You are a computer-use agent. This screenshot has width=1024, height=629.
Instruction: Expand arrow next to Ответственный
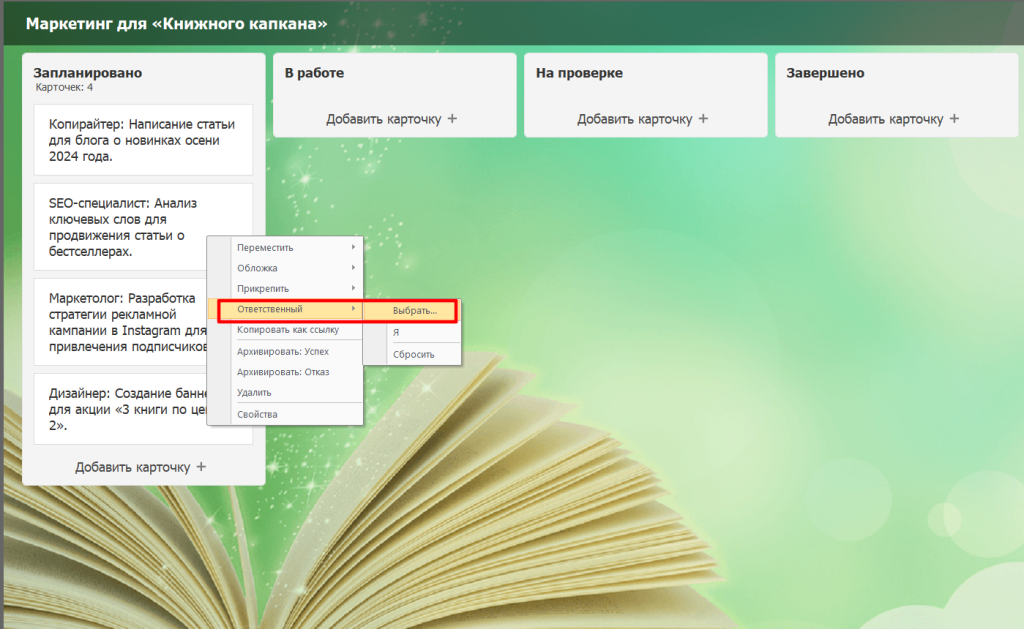(x=353, y=308)
